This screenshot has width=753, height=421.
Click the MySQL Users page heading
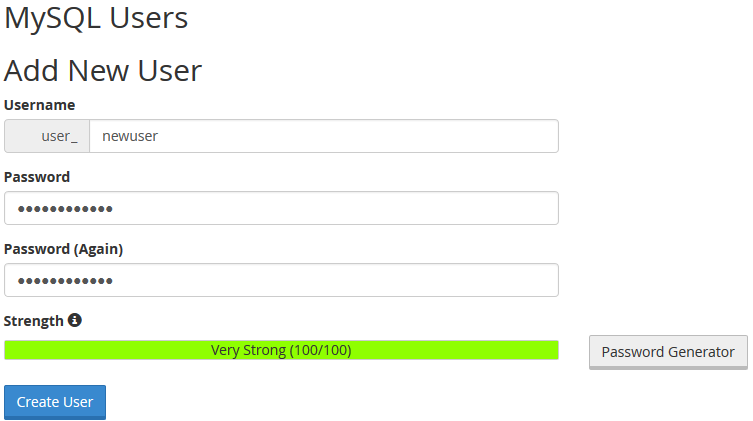96,18
